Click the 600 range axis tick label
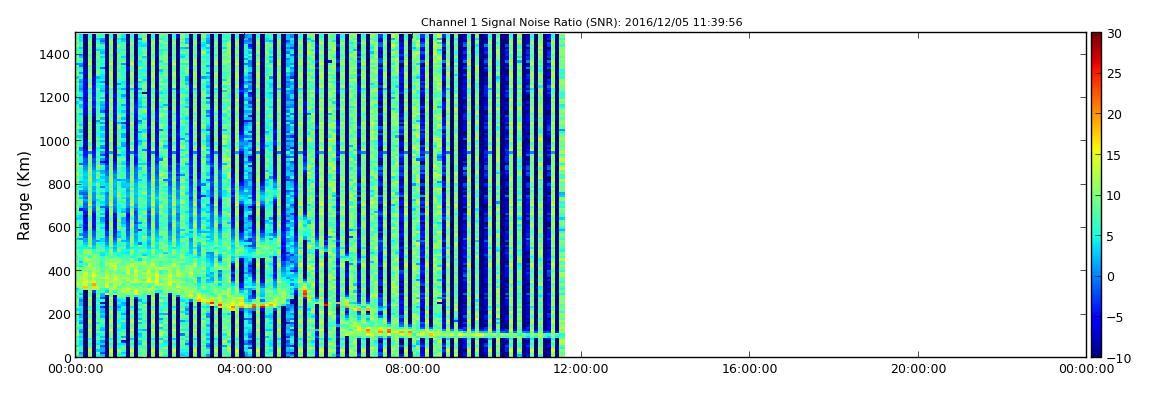 [60, 228]
